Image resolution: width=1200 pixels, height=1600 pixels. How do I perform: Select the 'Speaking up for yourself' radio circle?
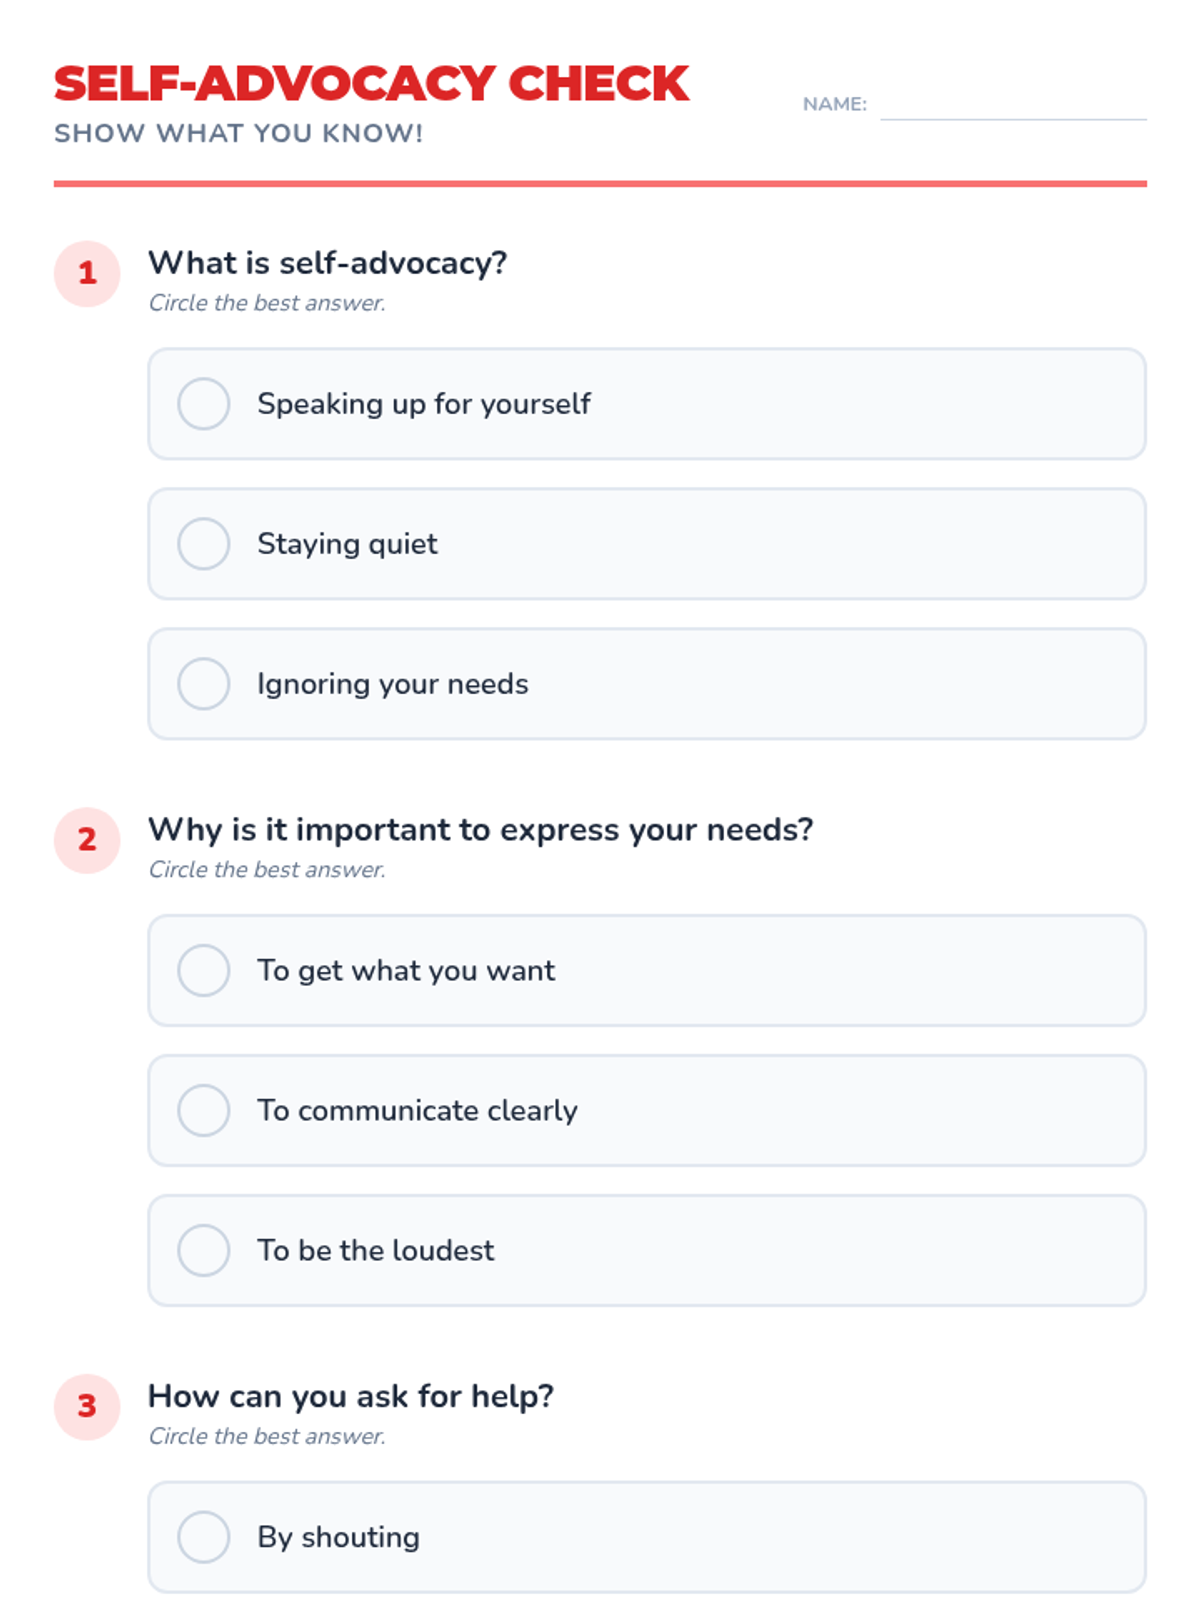coord(204,404)
